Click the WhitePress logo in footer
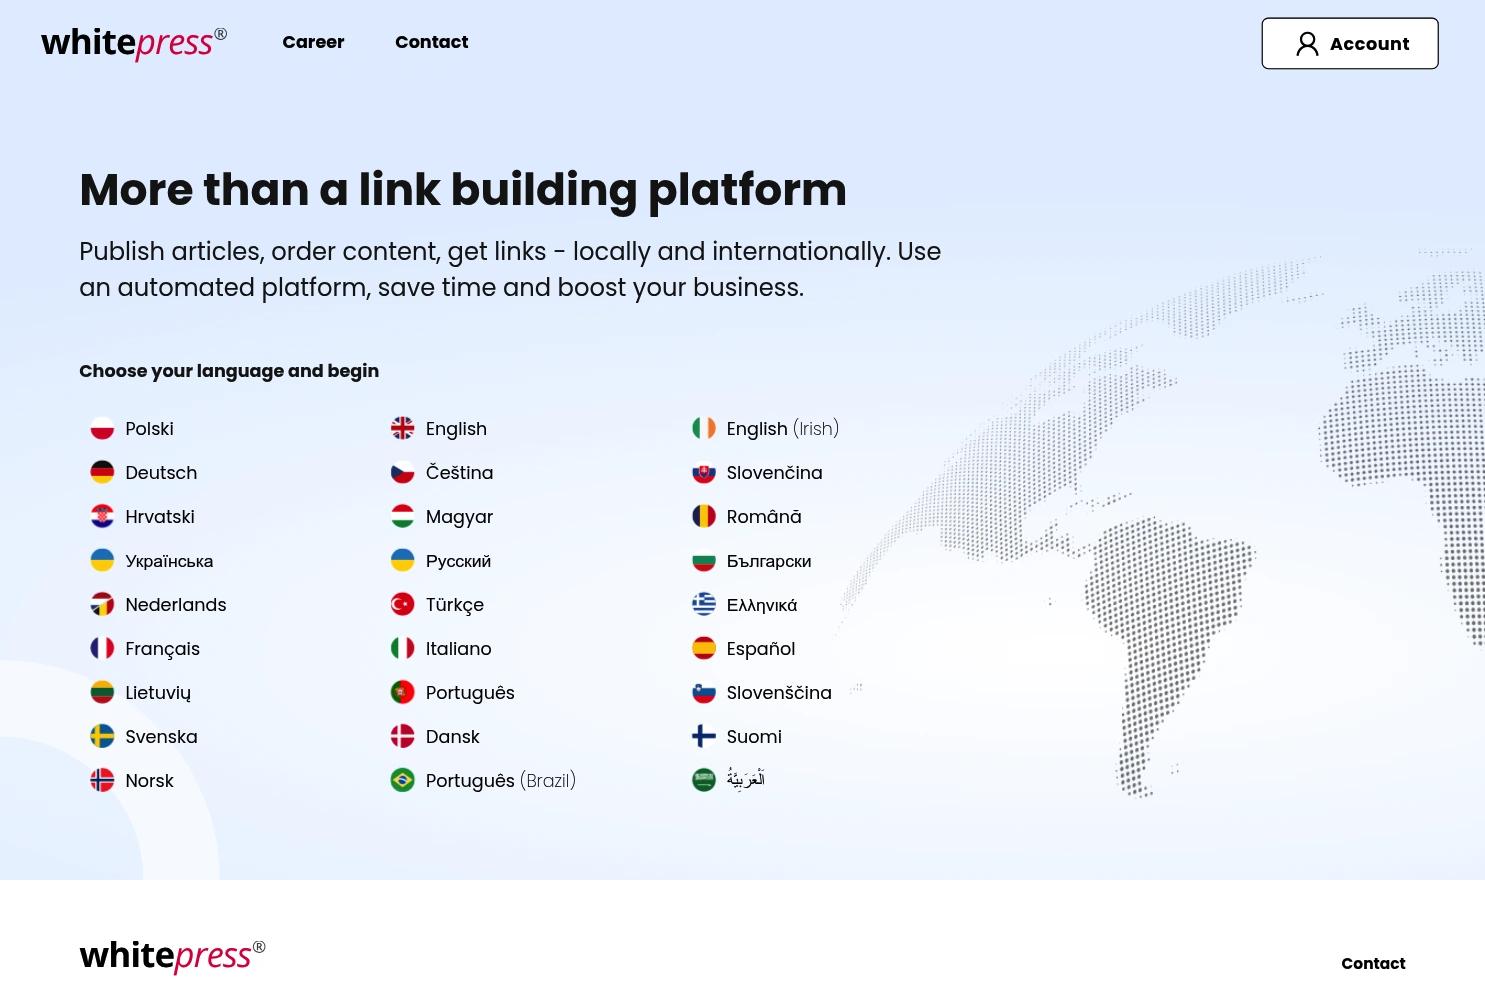The height and width of the screenshot is (990, 1485). (x=172, y=956)
